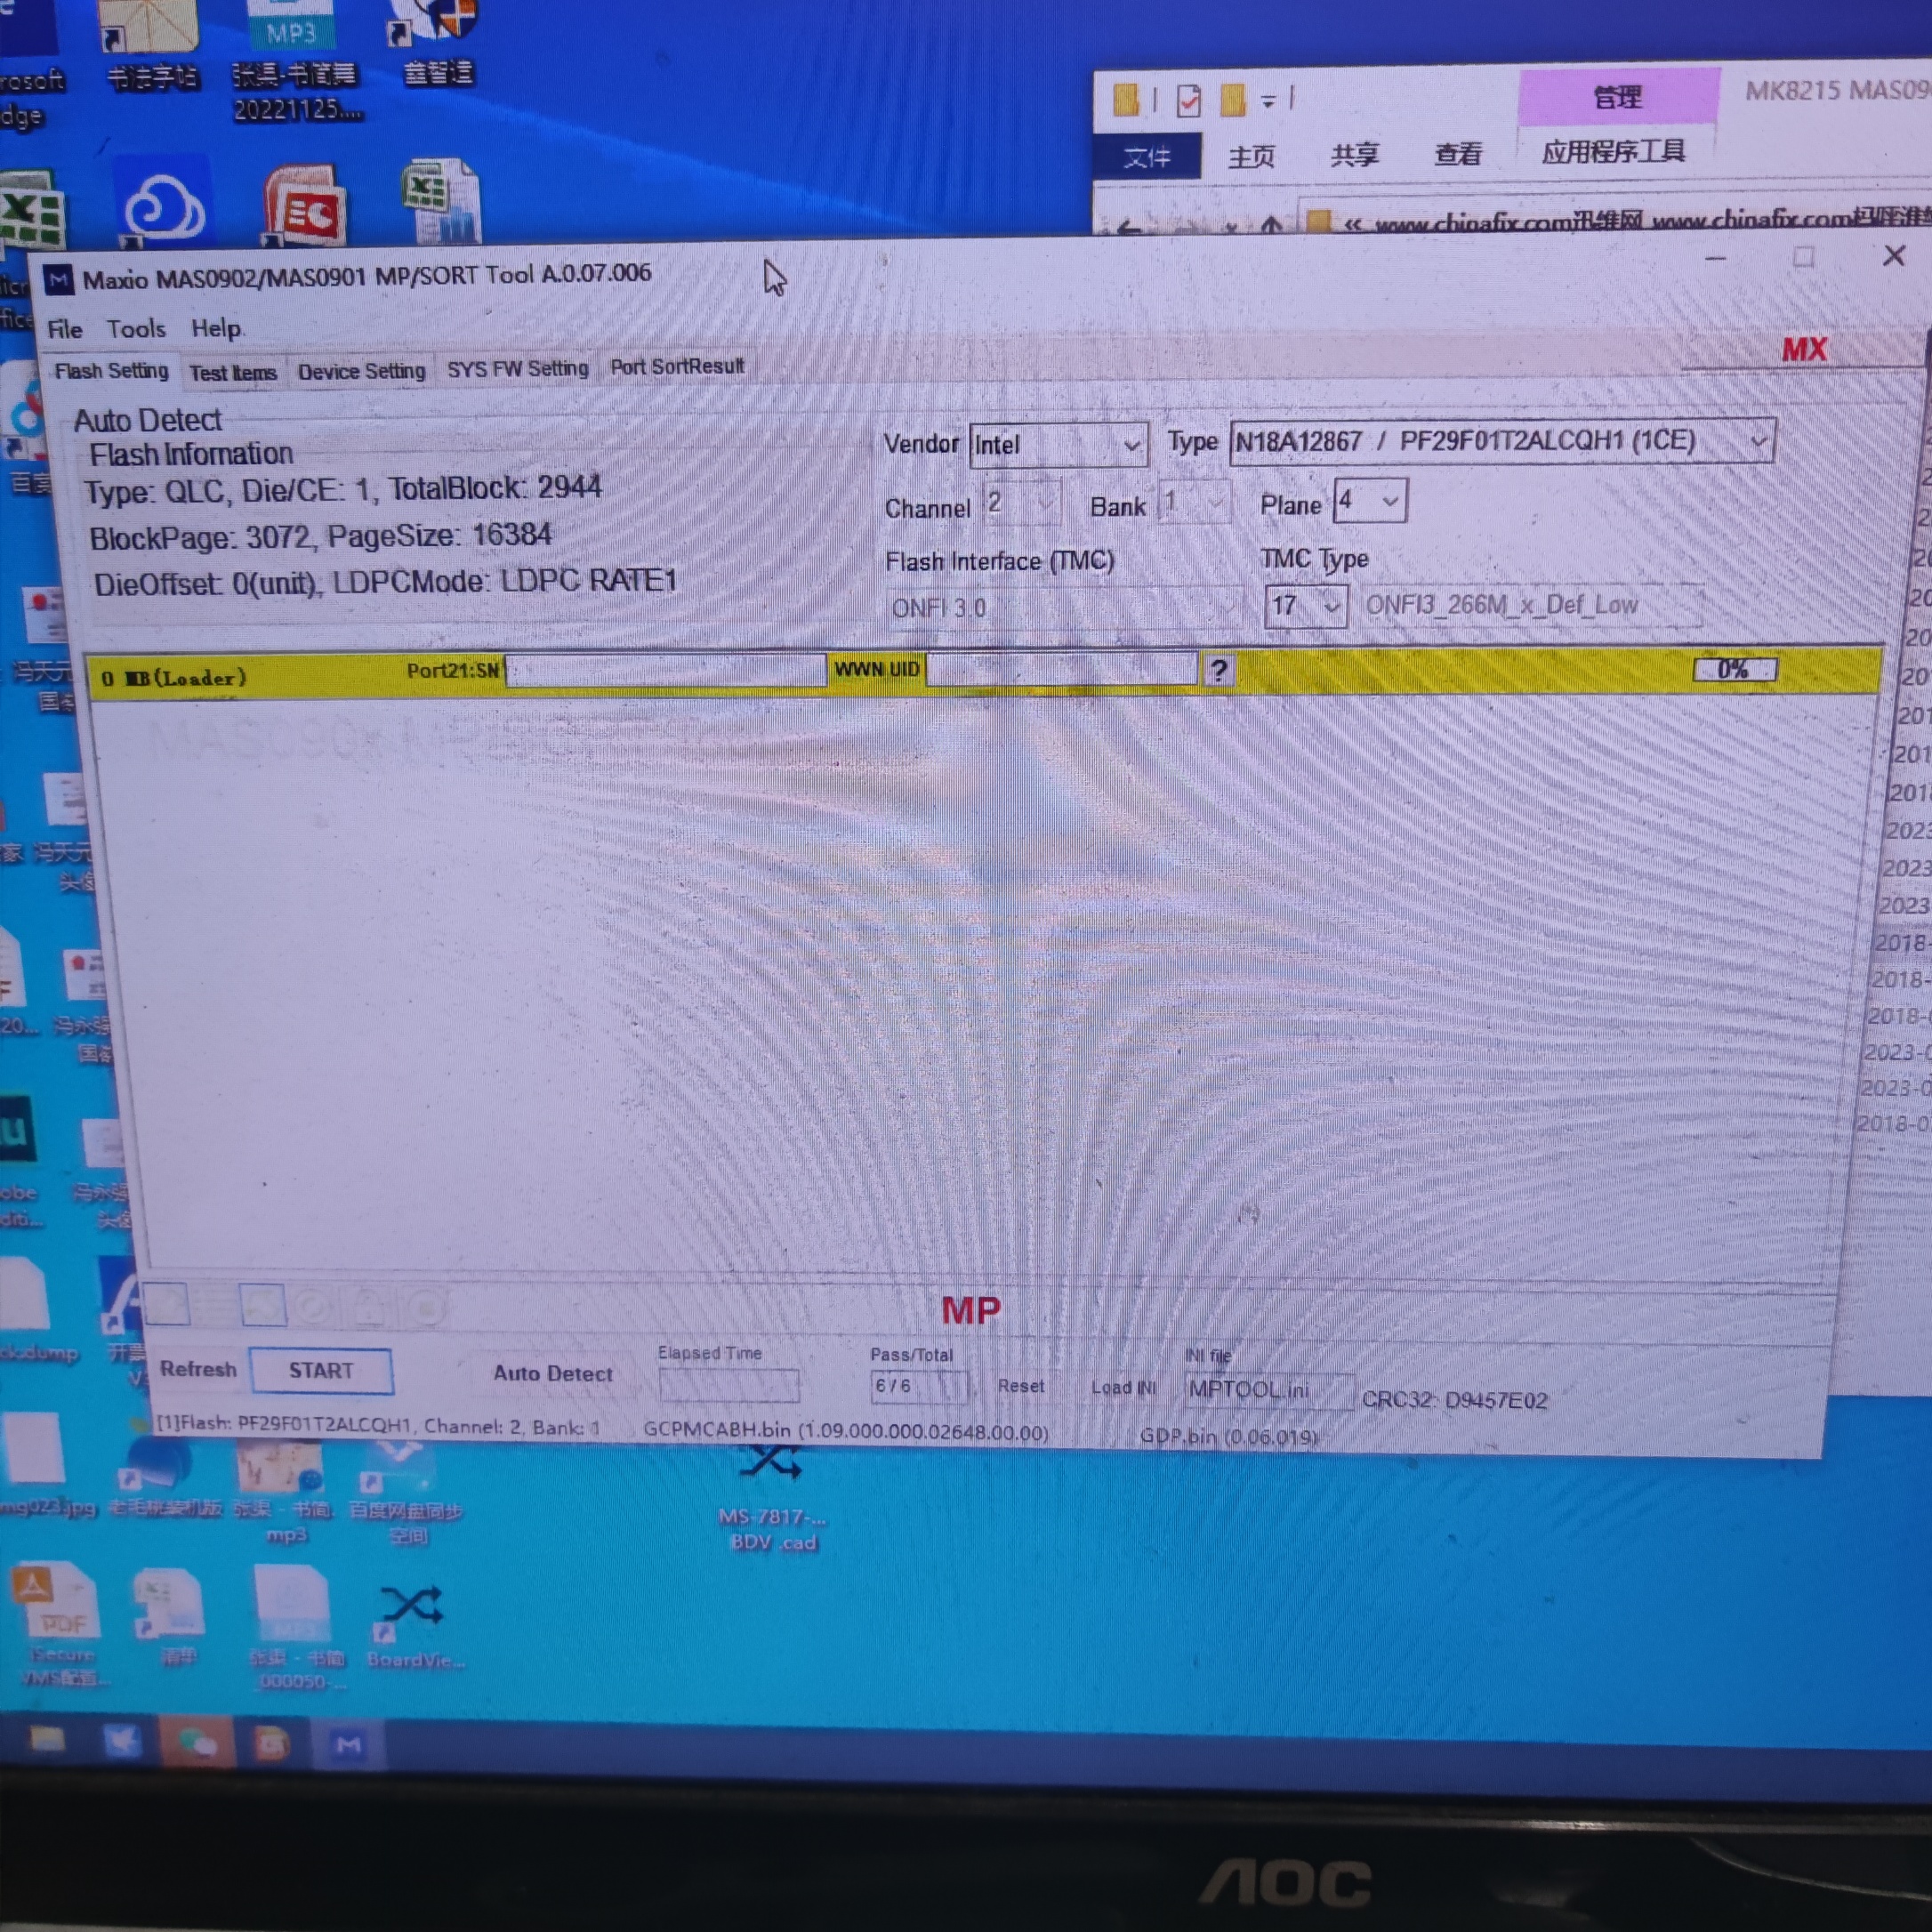
Task: Click the GCPMCABH.bin status bar entry
Action: (846, 1431)
